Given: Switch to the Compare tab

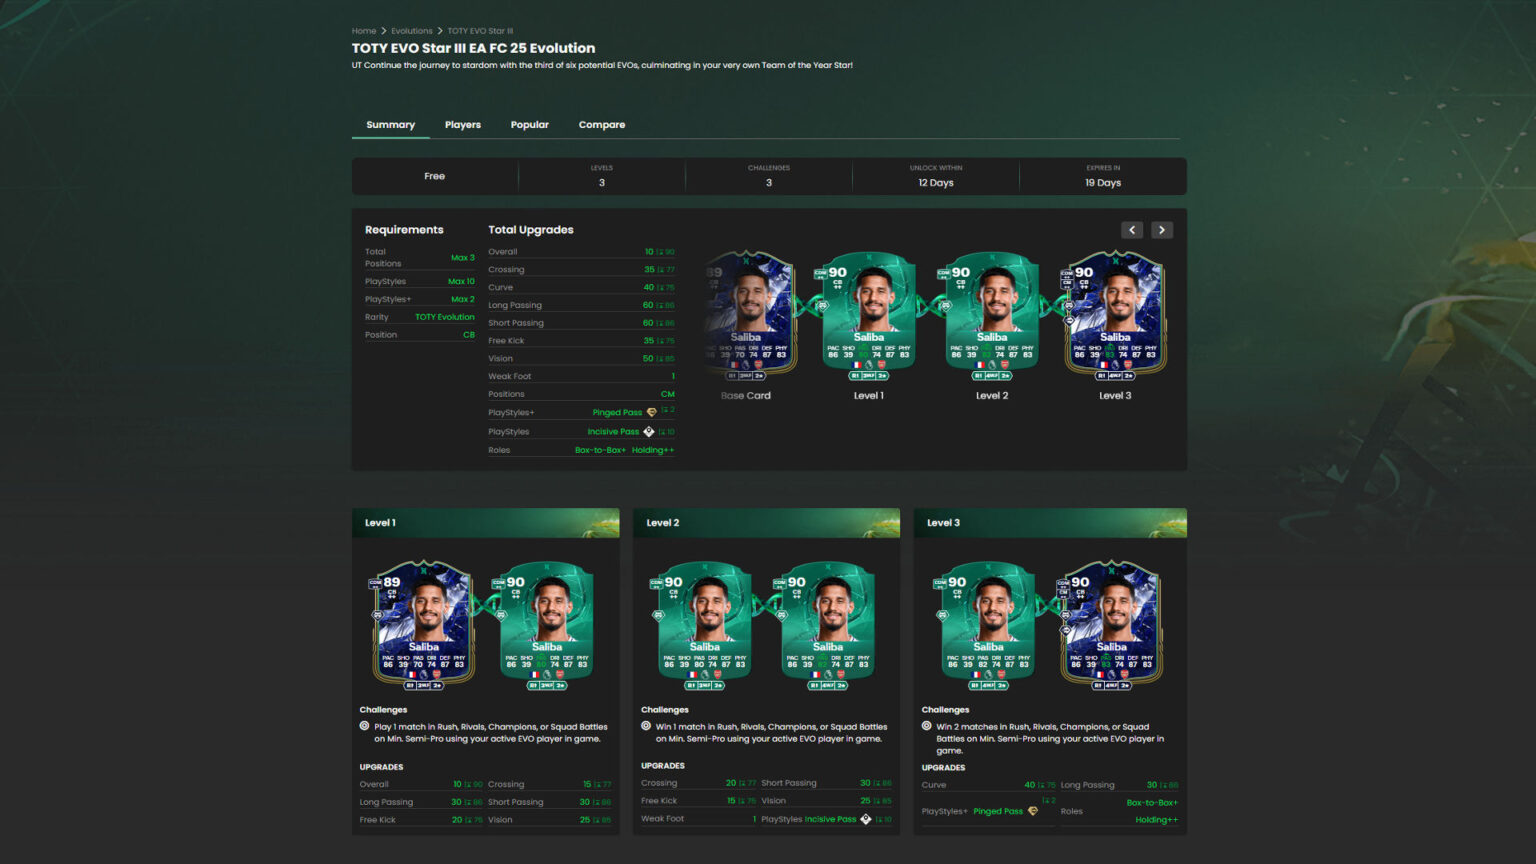Looking at the screenshot, I should [601, 124].
